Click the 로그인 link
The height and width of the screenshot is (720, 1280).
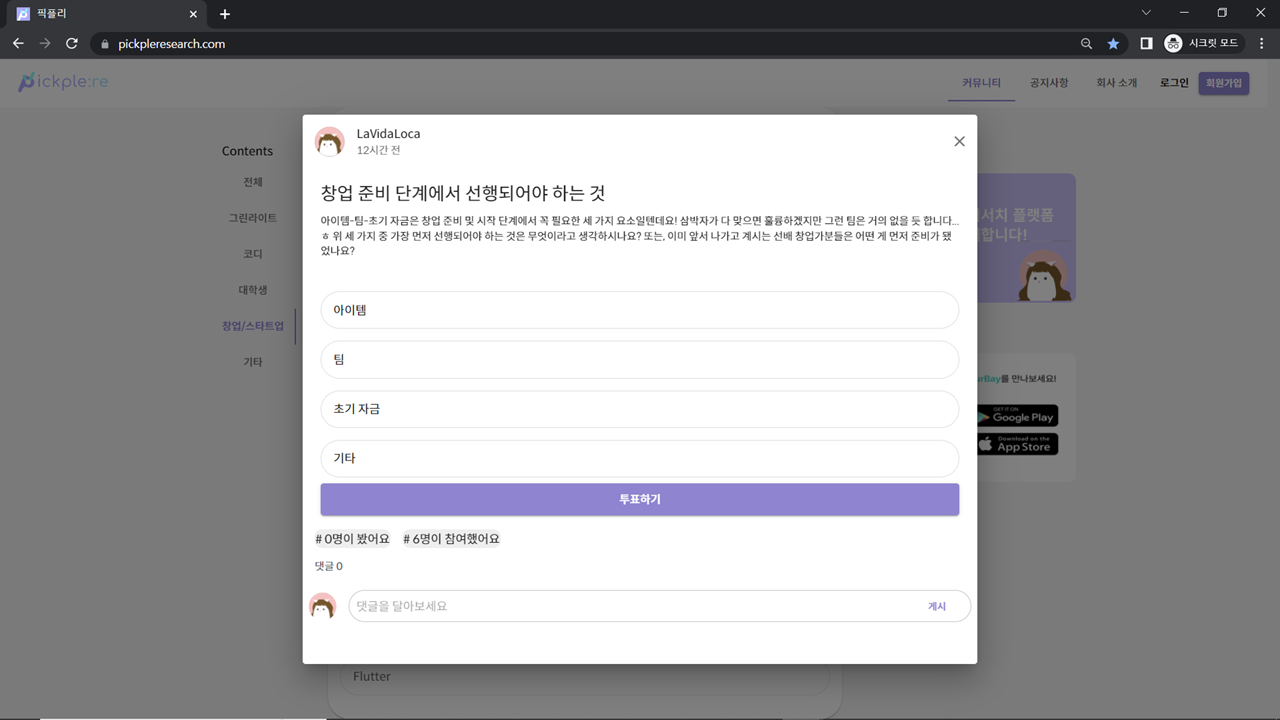tap(1174, 83)
